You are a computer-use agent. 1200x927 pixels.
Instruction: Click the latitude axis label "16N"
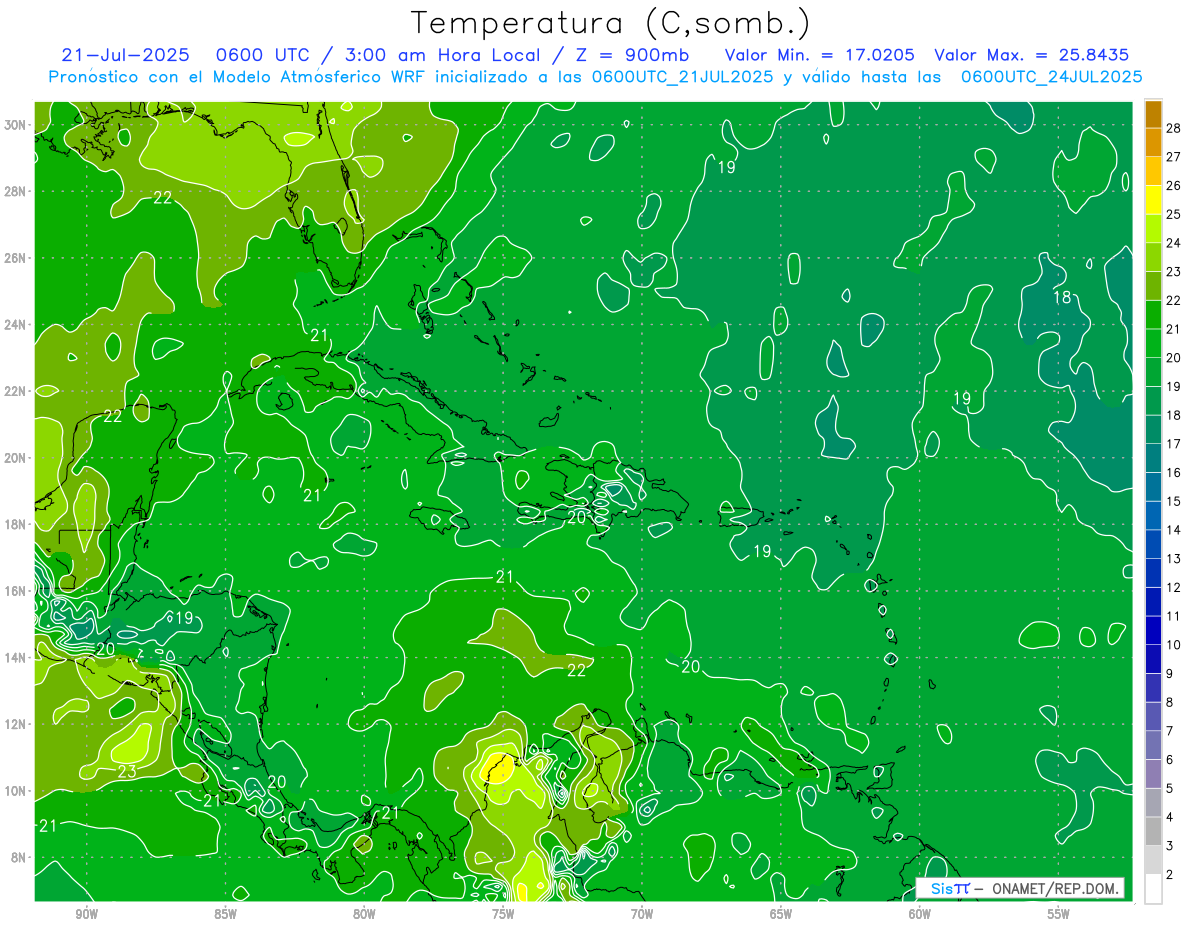point(17,591)
